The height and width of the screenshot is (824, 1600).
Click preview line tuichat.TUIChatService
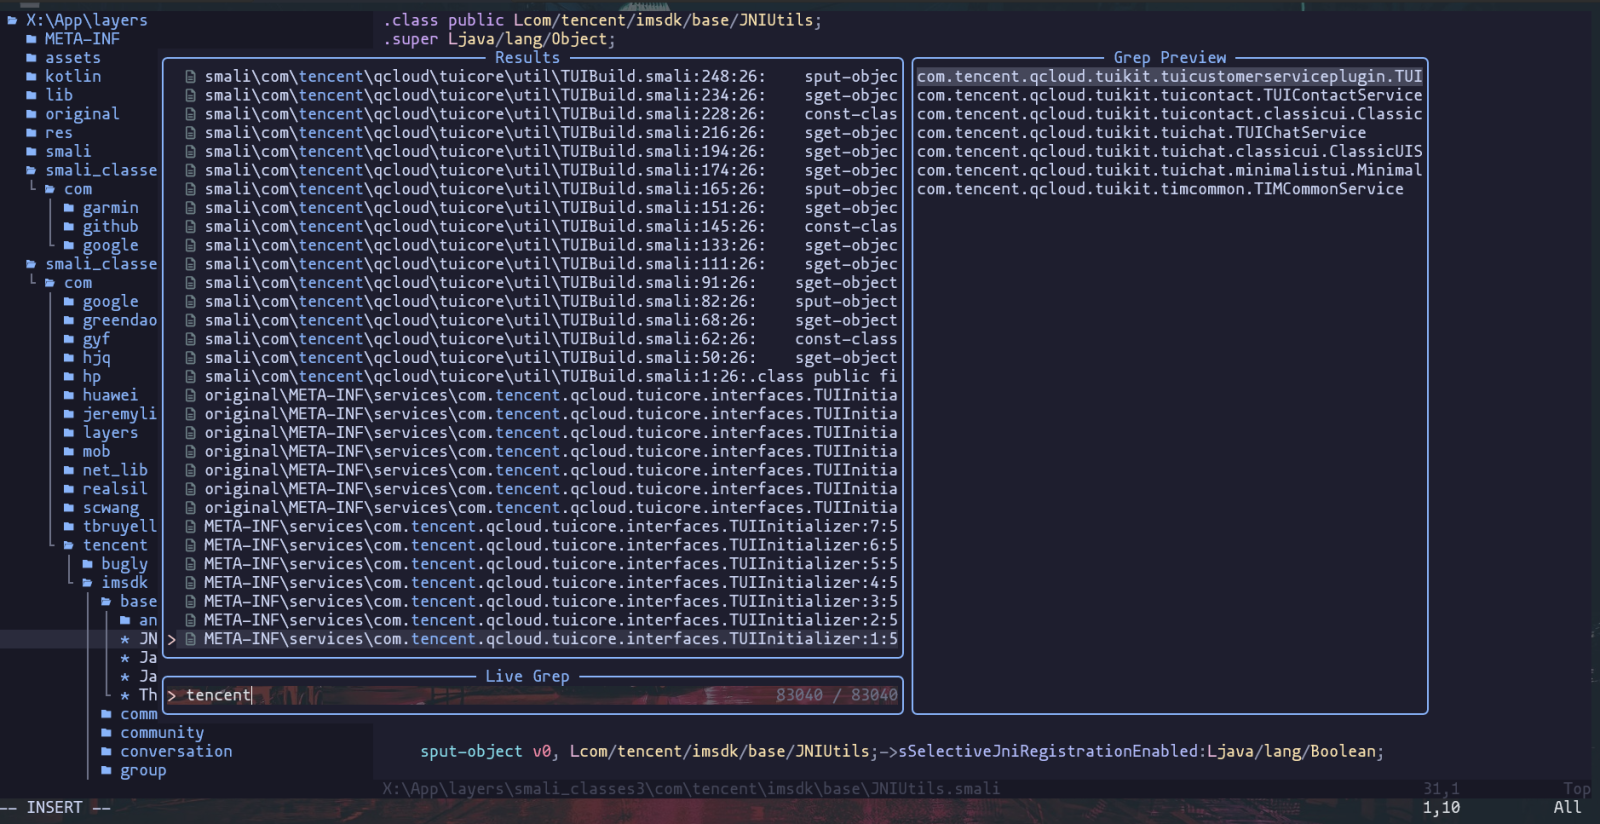click(x=1141, y=133)
